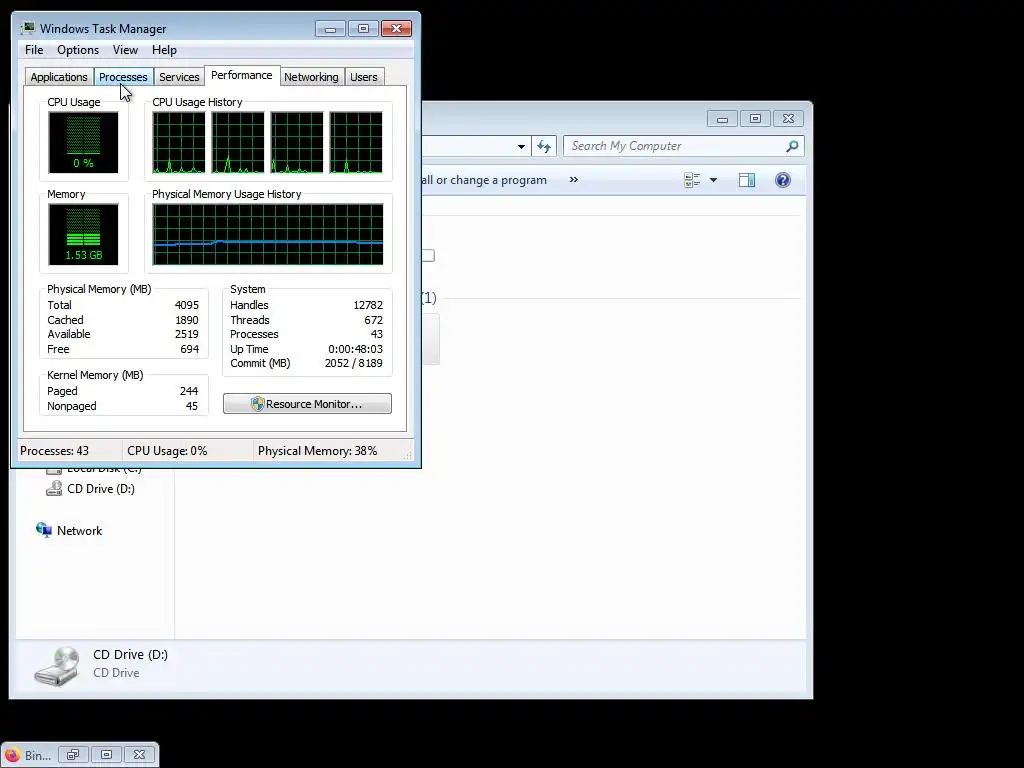This screenshot has width=1024, height=768.
Task: Click the Threads value 672
Action: pos(374,320)
